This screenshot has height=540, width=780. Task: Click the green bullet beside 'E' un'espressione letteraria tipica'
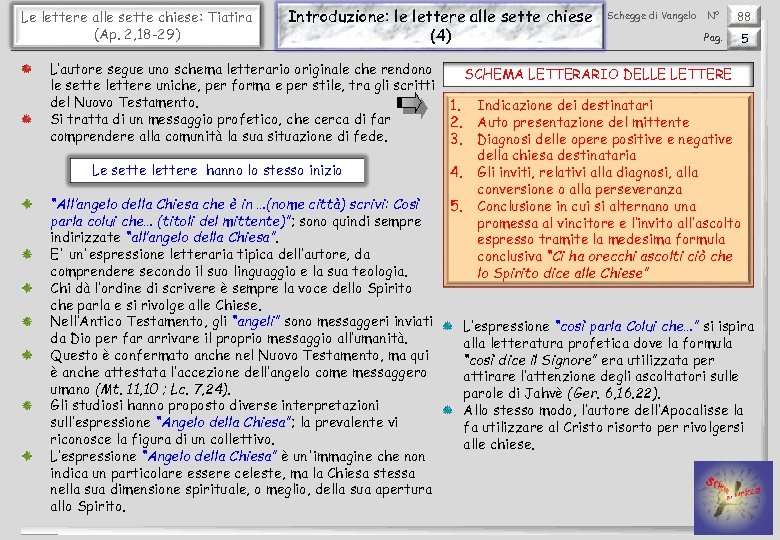(x=27, y=254)
